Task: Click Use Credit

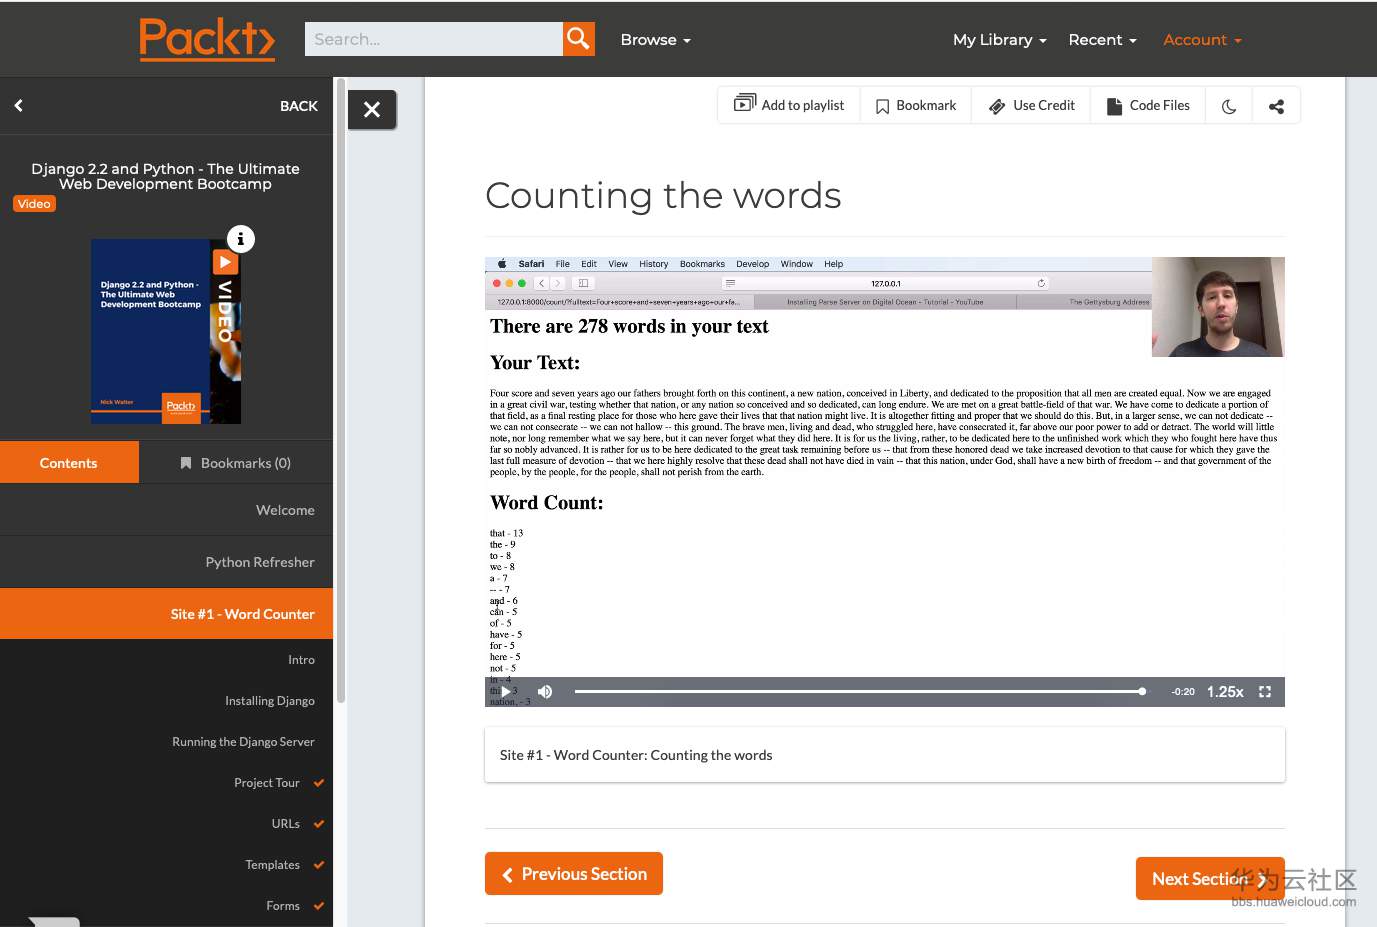Action: tap(1031, 105)
